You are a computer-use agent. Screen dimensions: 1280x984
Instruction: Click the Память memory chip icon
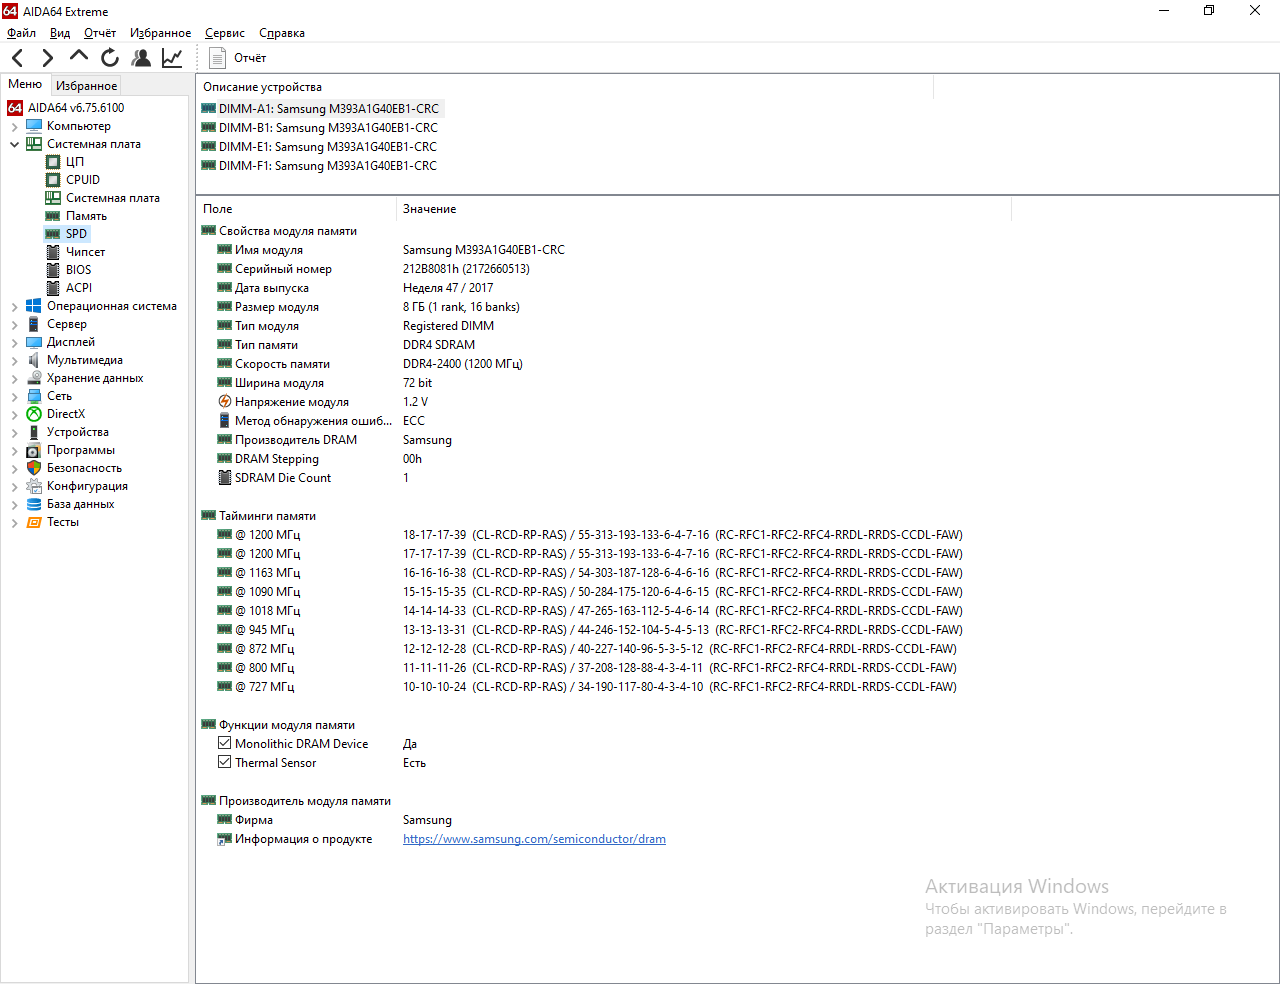tap(53, 216)
